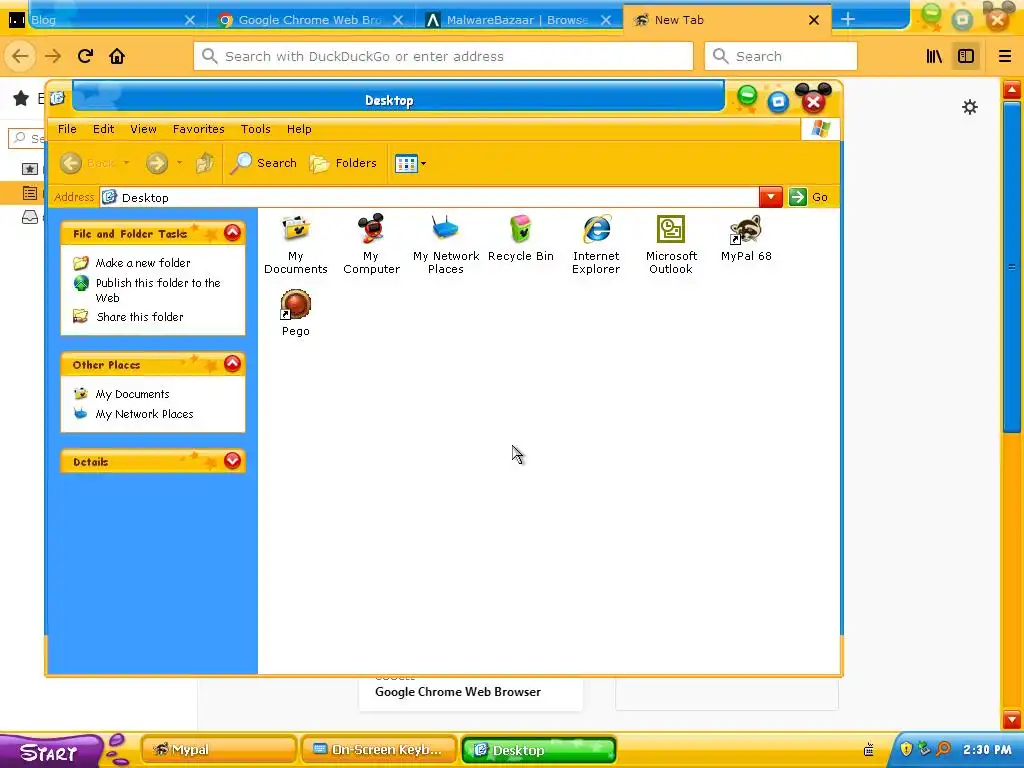Open the Edit menu

(103, 129)
